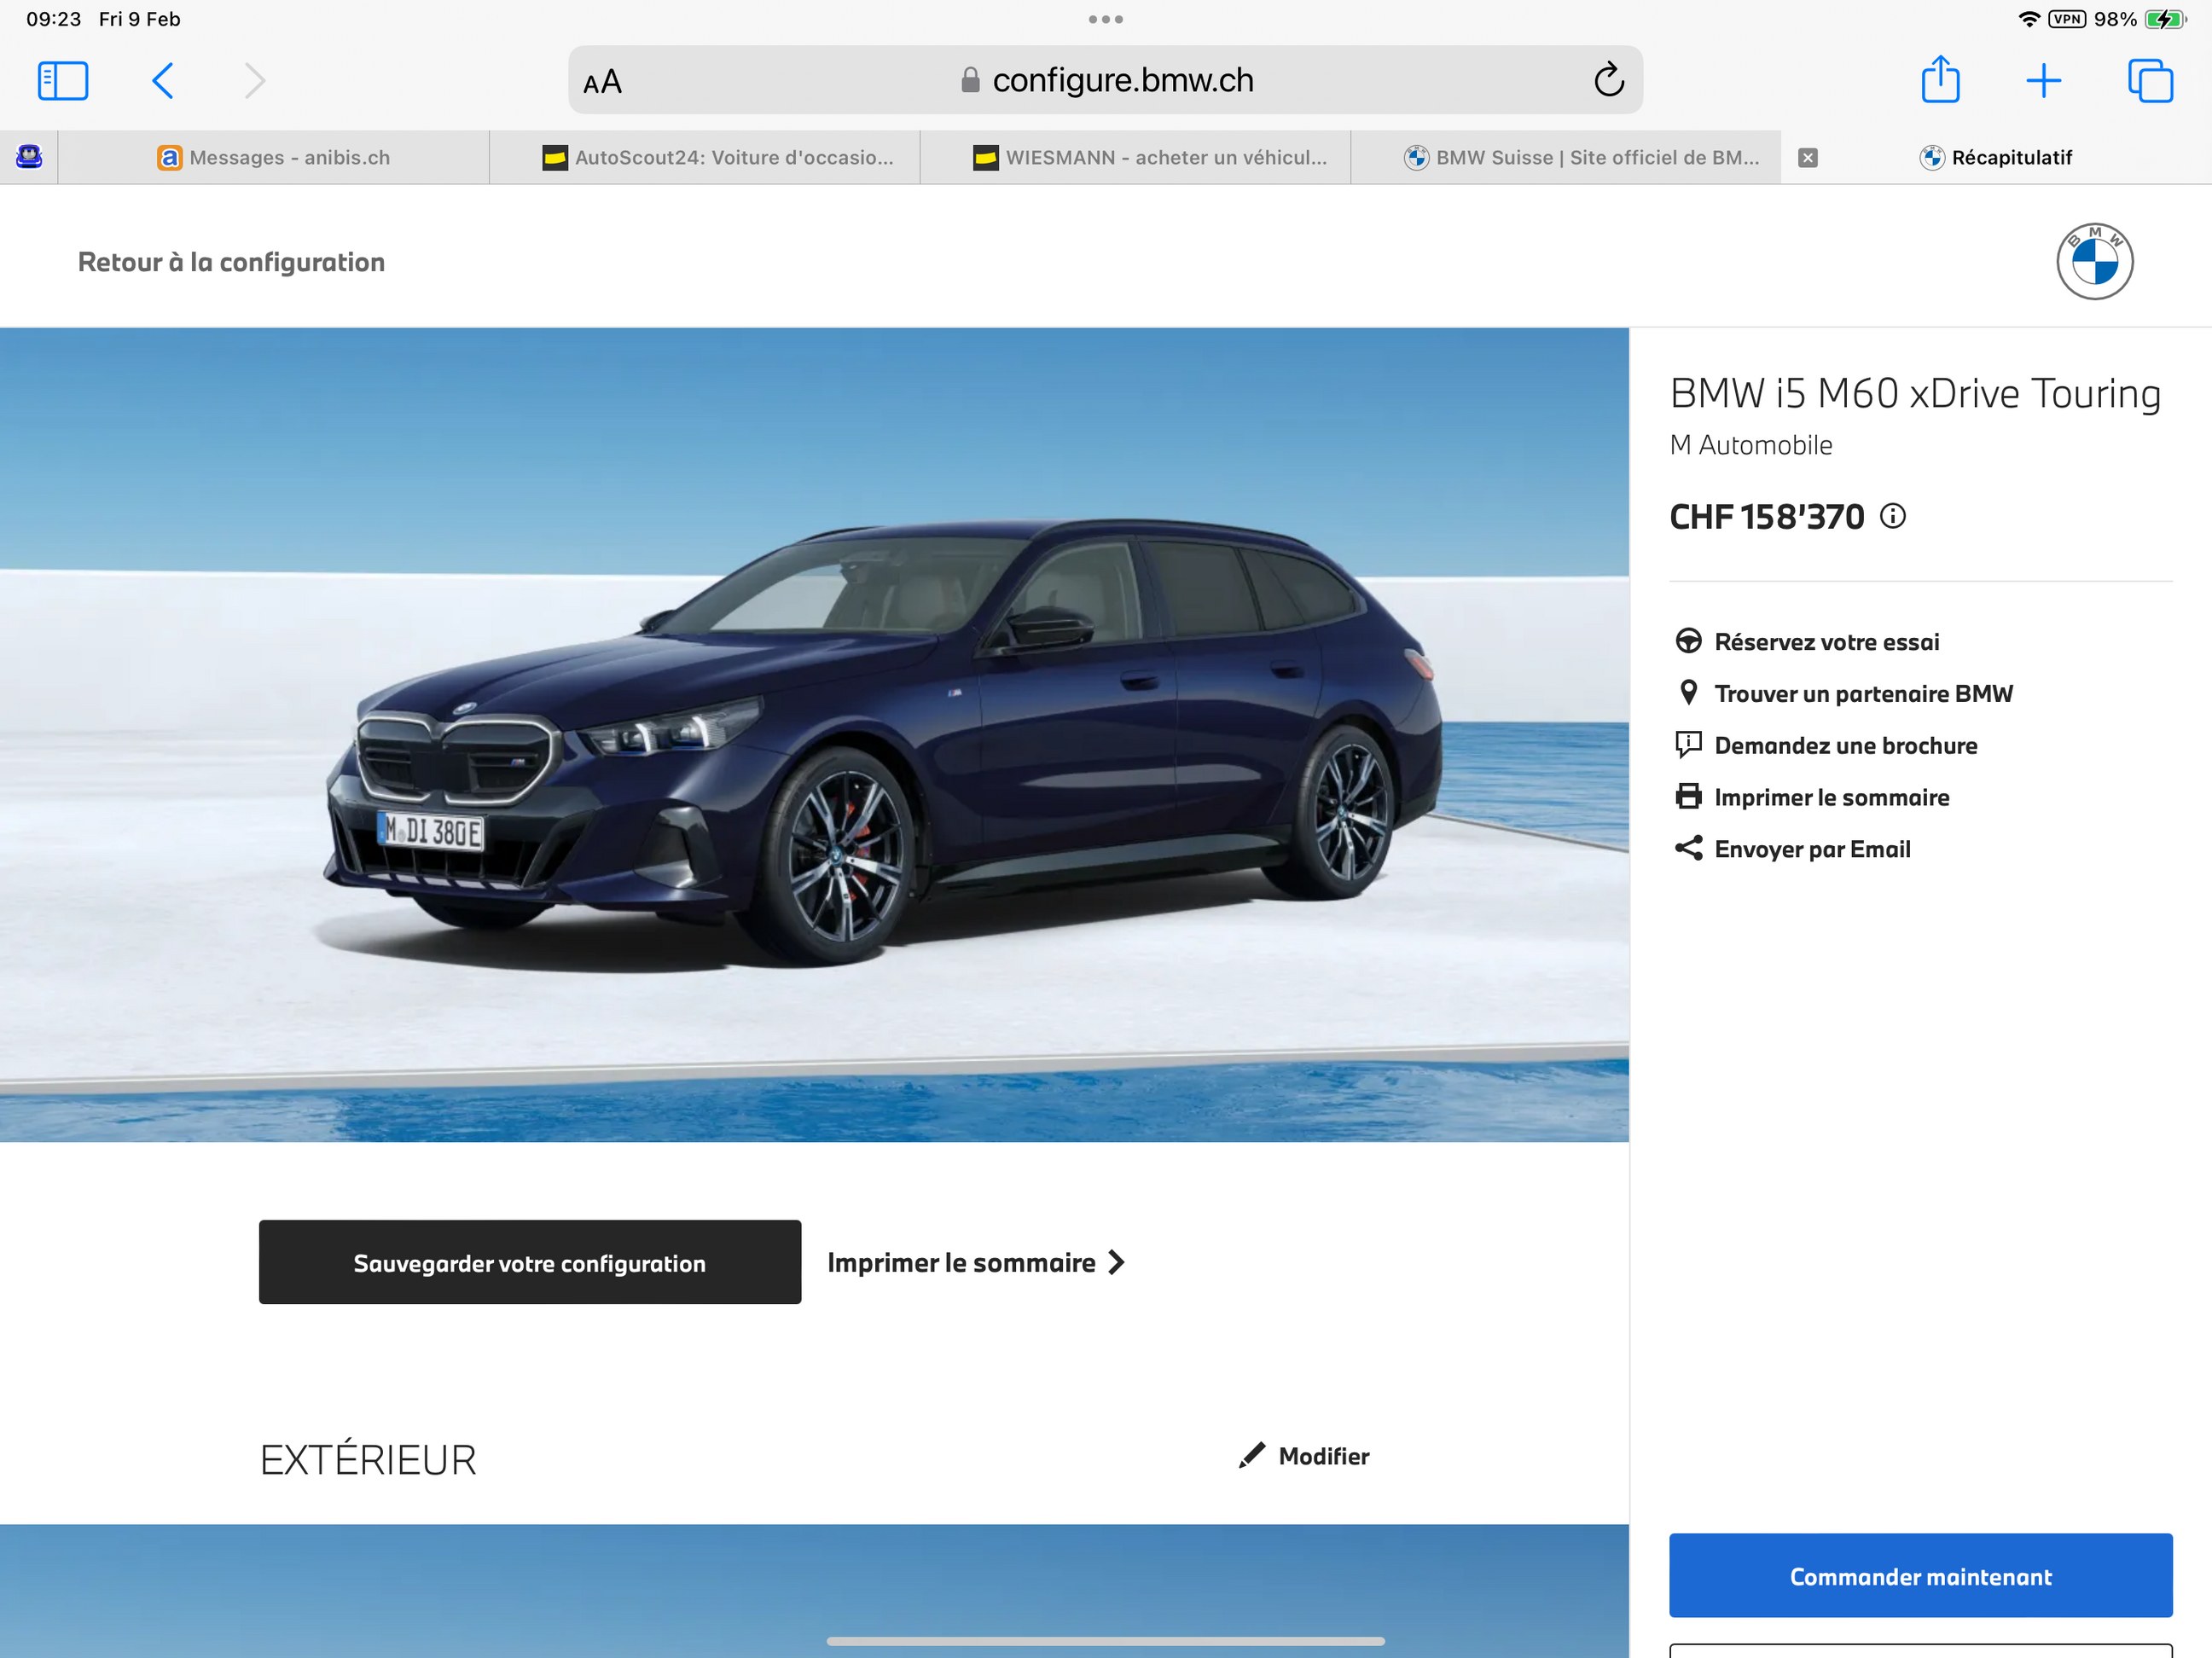Screen dimensions: 2212x1658
Task: Tap the battery indicator in status bar
Action: coord(2165,19)
